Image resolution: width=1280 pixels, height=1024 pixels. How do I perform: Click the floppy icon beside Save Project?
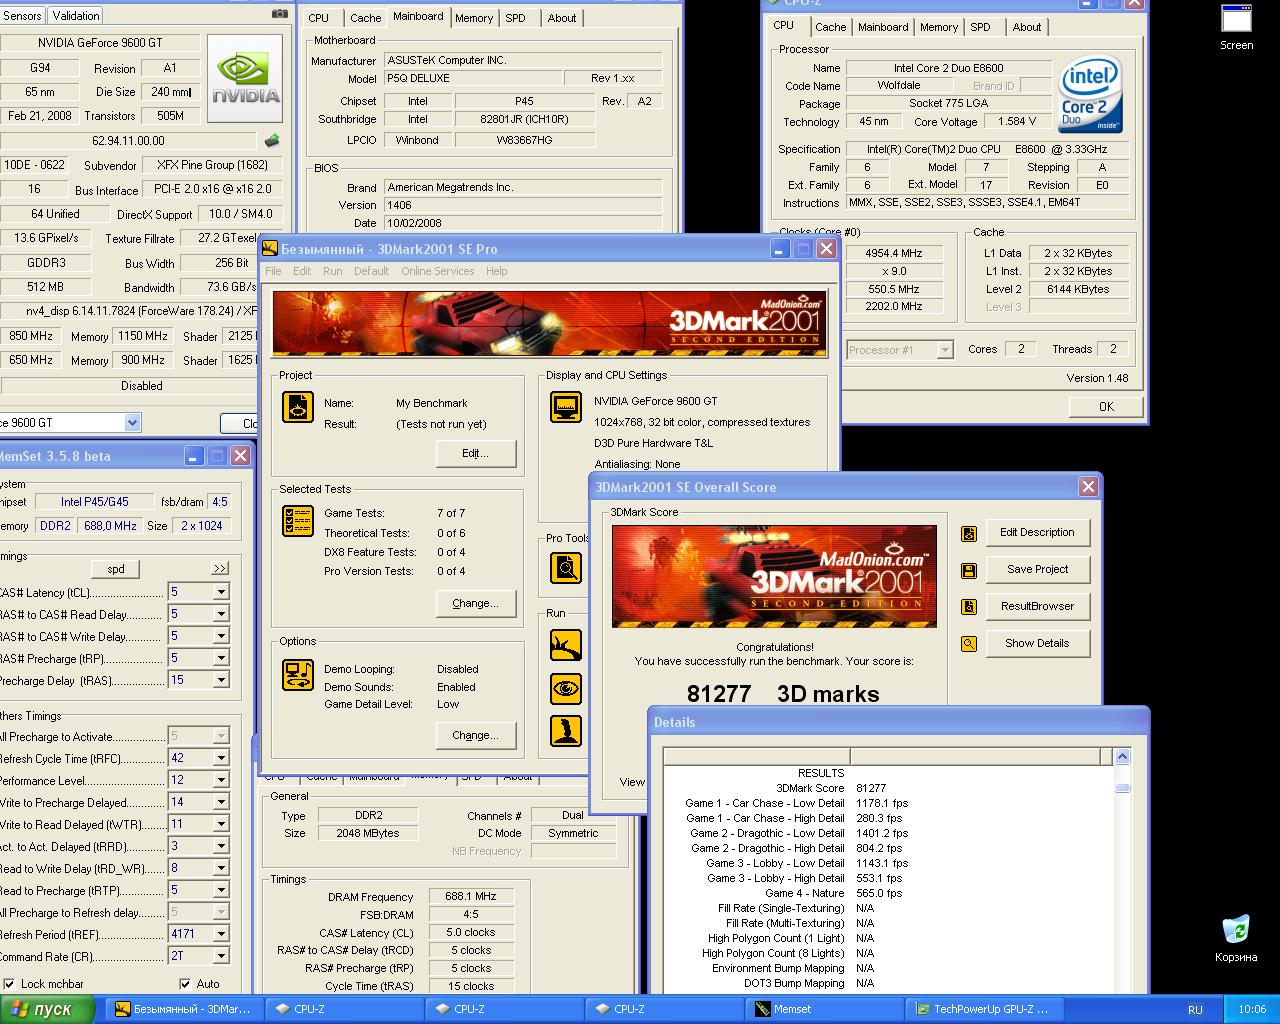pos(968,571)
